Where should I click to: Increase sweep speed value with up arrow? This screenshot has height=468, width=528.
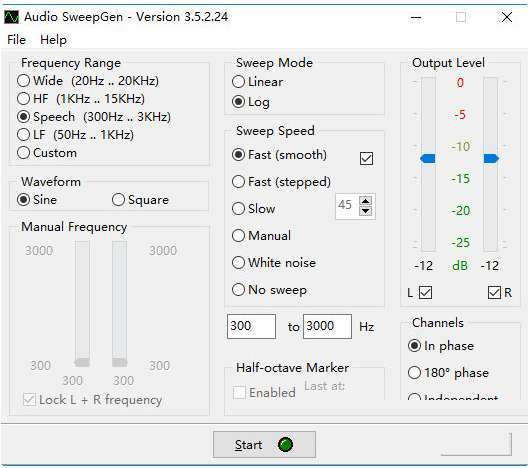[366, 201]
